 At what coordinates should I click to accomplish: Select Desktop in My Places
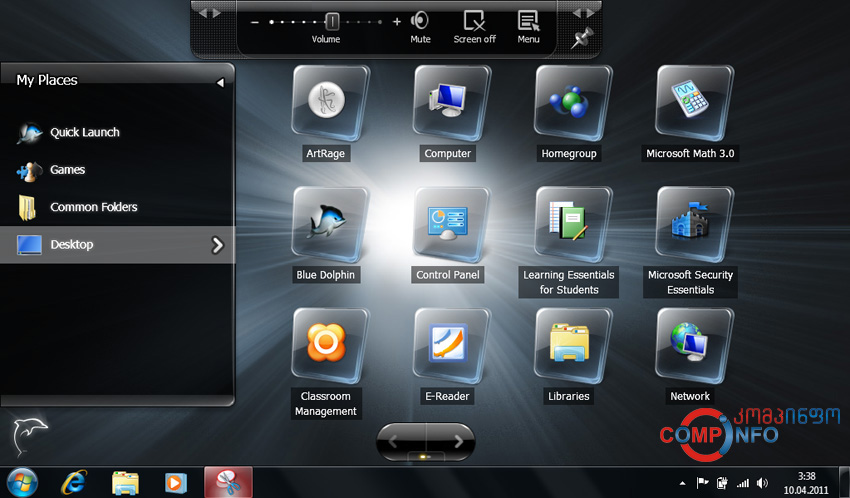point(118,245)
